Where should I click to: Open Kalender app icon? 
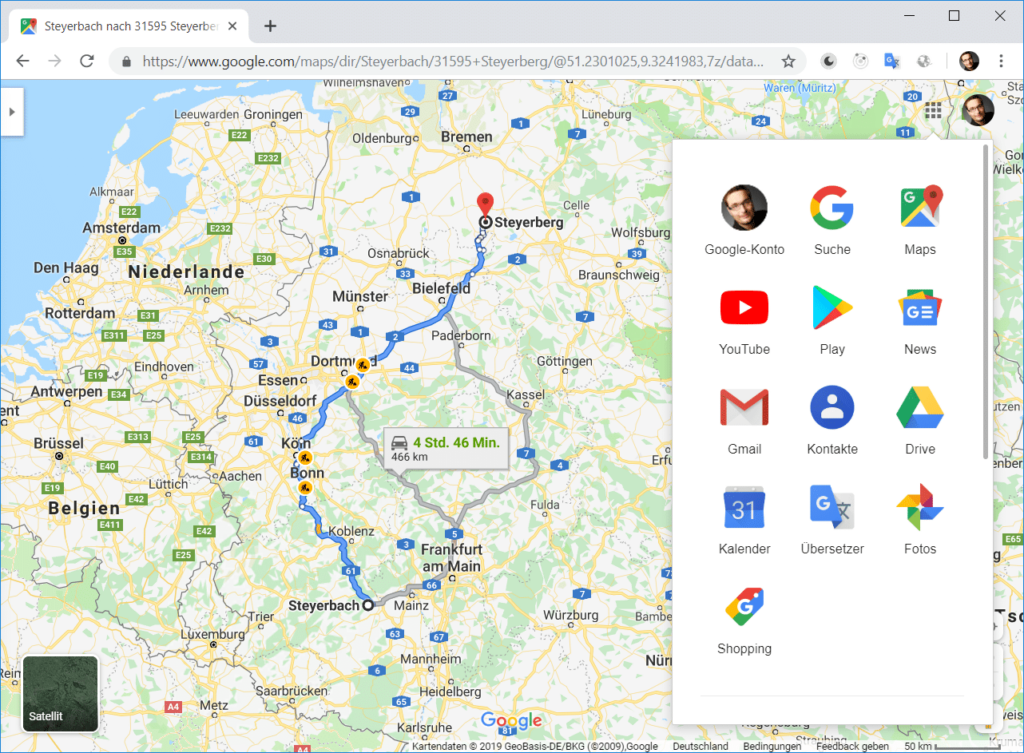click(x=744, y=520)
